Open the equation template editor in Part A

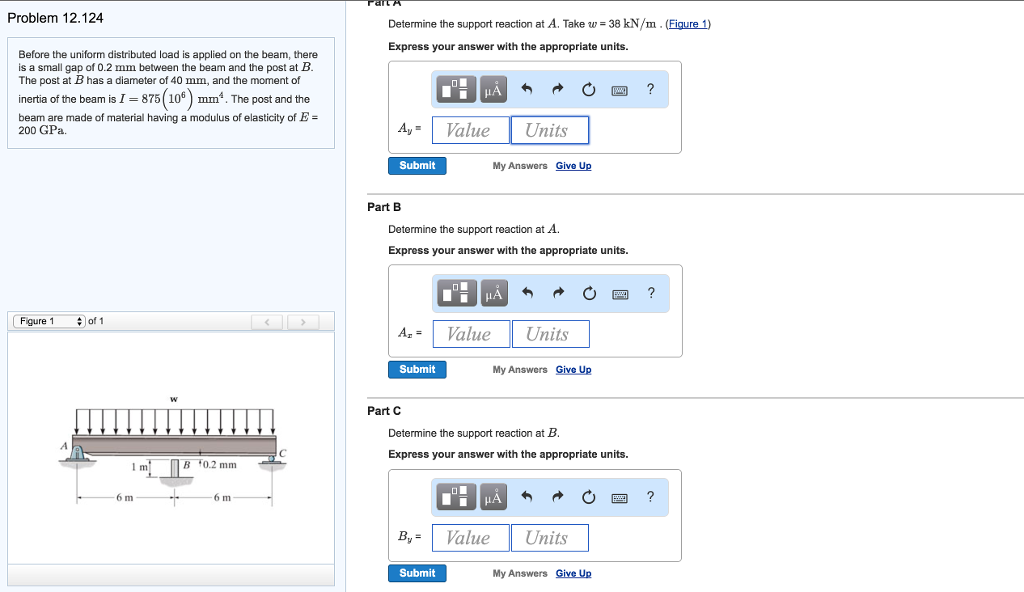(x=456, y=89)
